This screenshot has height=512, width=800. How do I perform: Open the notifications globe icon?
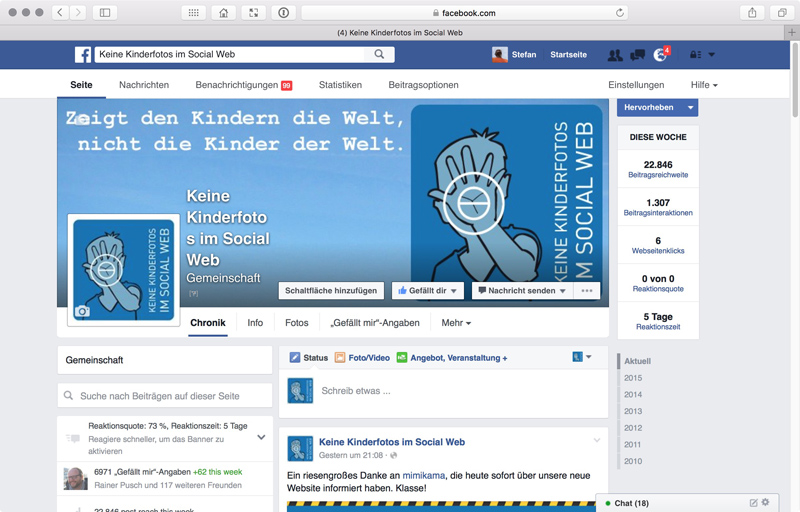[x=660, y=55]
